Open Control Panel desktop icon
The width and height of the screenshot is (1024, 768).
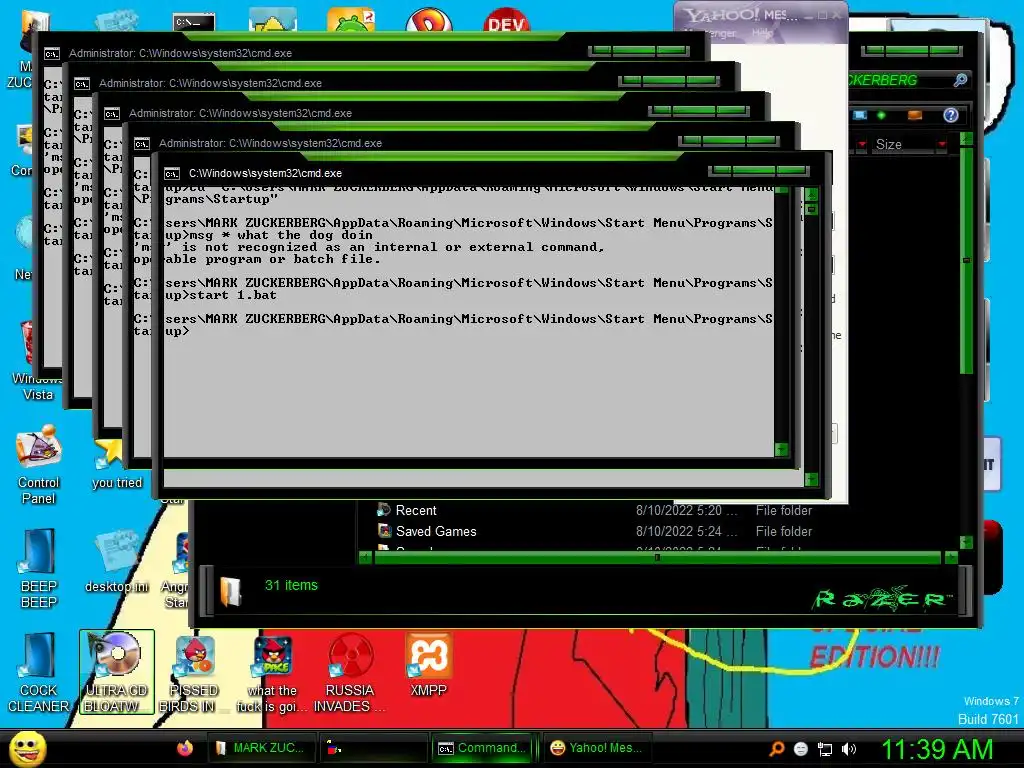[39, 465]
